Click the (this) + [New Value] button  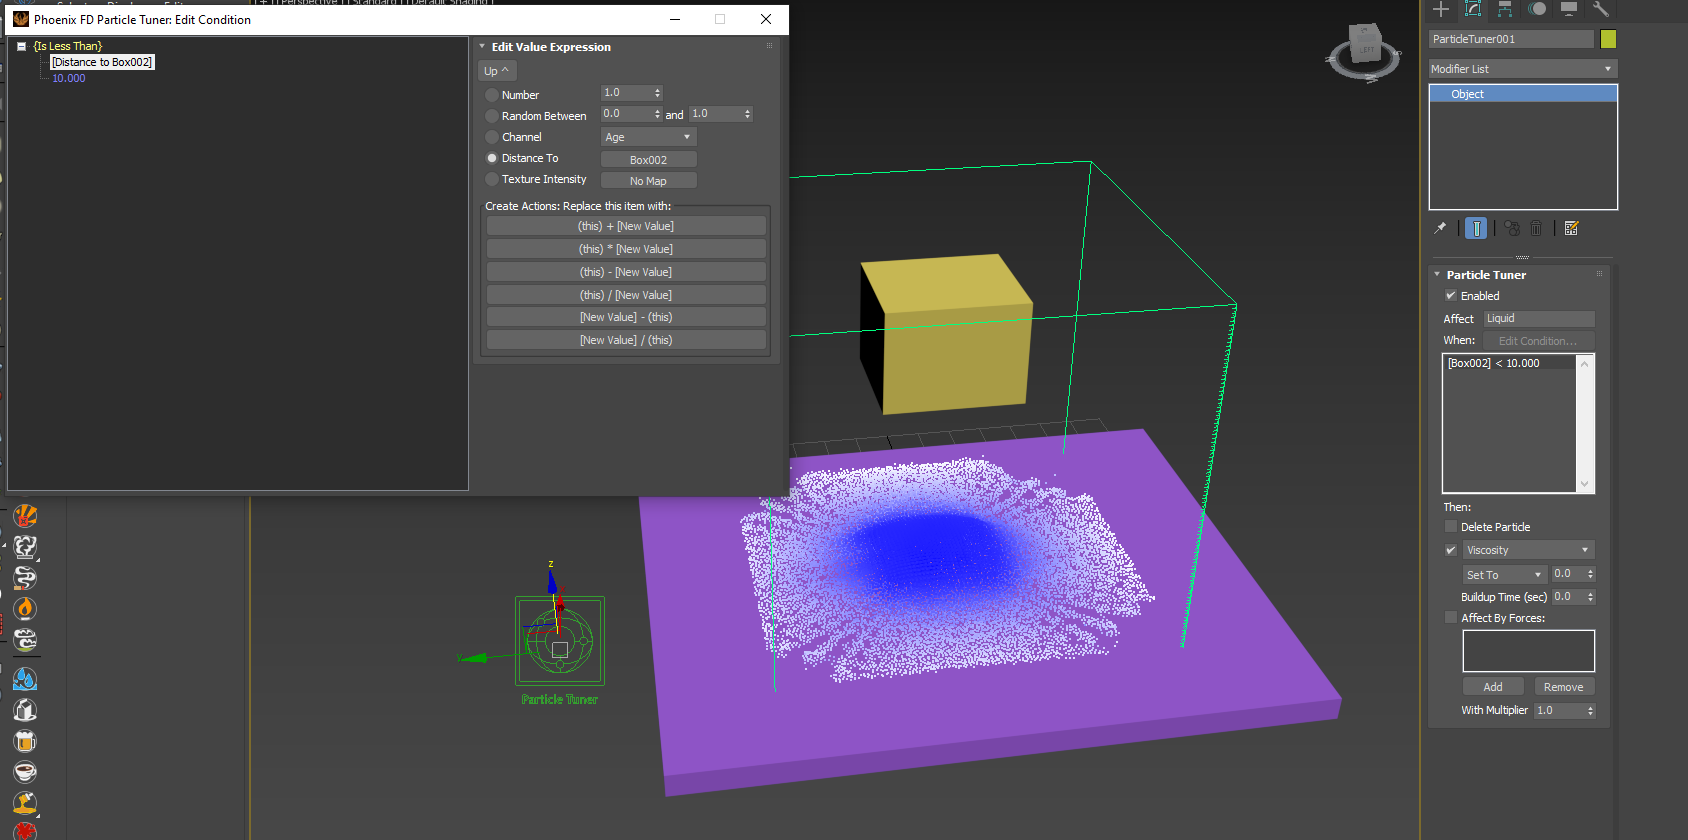click(626, 226)
